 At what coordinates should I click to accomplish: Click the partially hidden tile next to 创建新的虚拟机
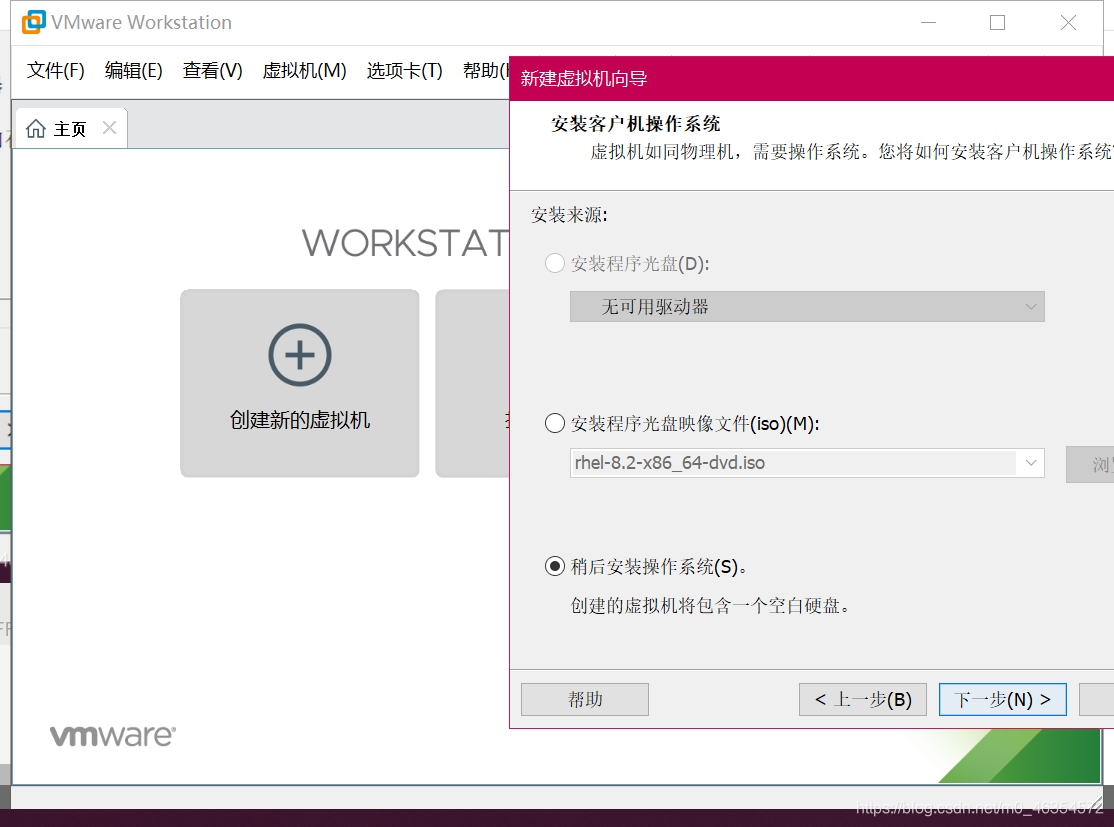472,383
